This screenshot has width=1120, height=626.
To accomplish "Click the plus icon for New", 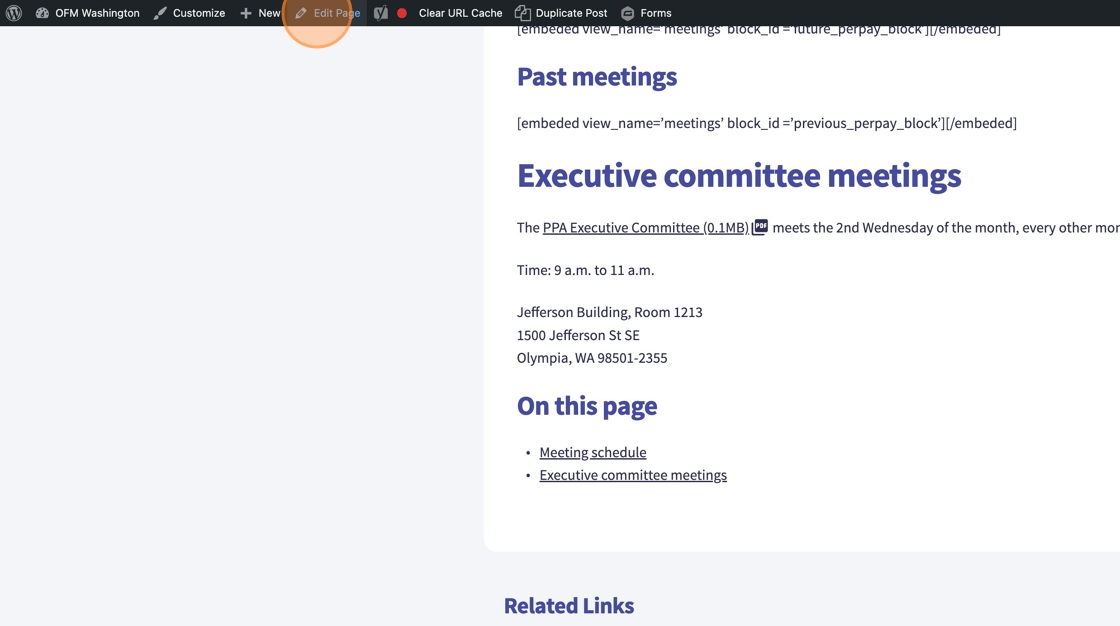I will [x=246, y=13].
